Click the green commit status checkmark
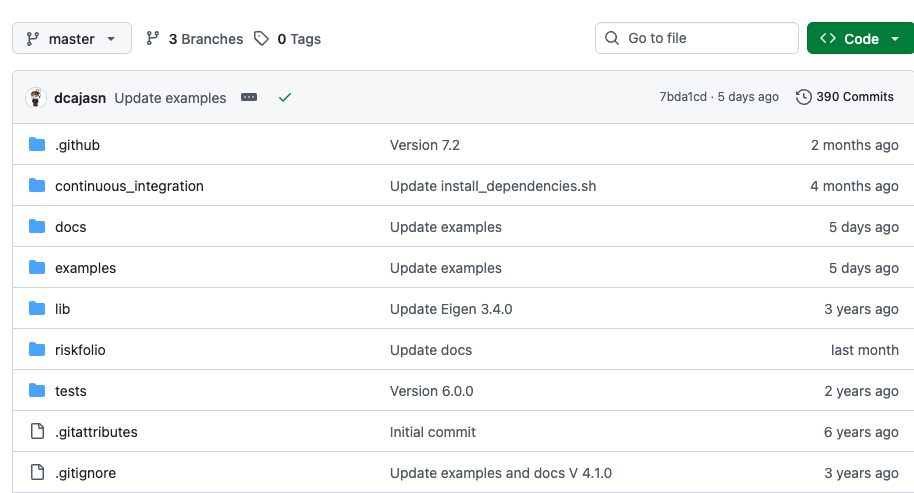Image resolution: width=914 pixels, height=493 pixels. click(284, 97)
